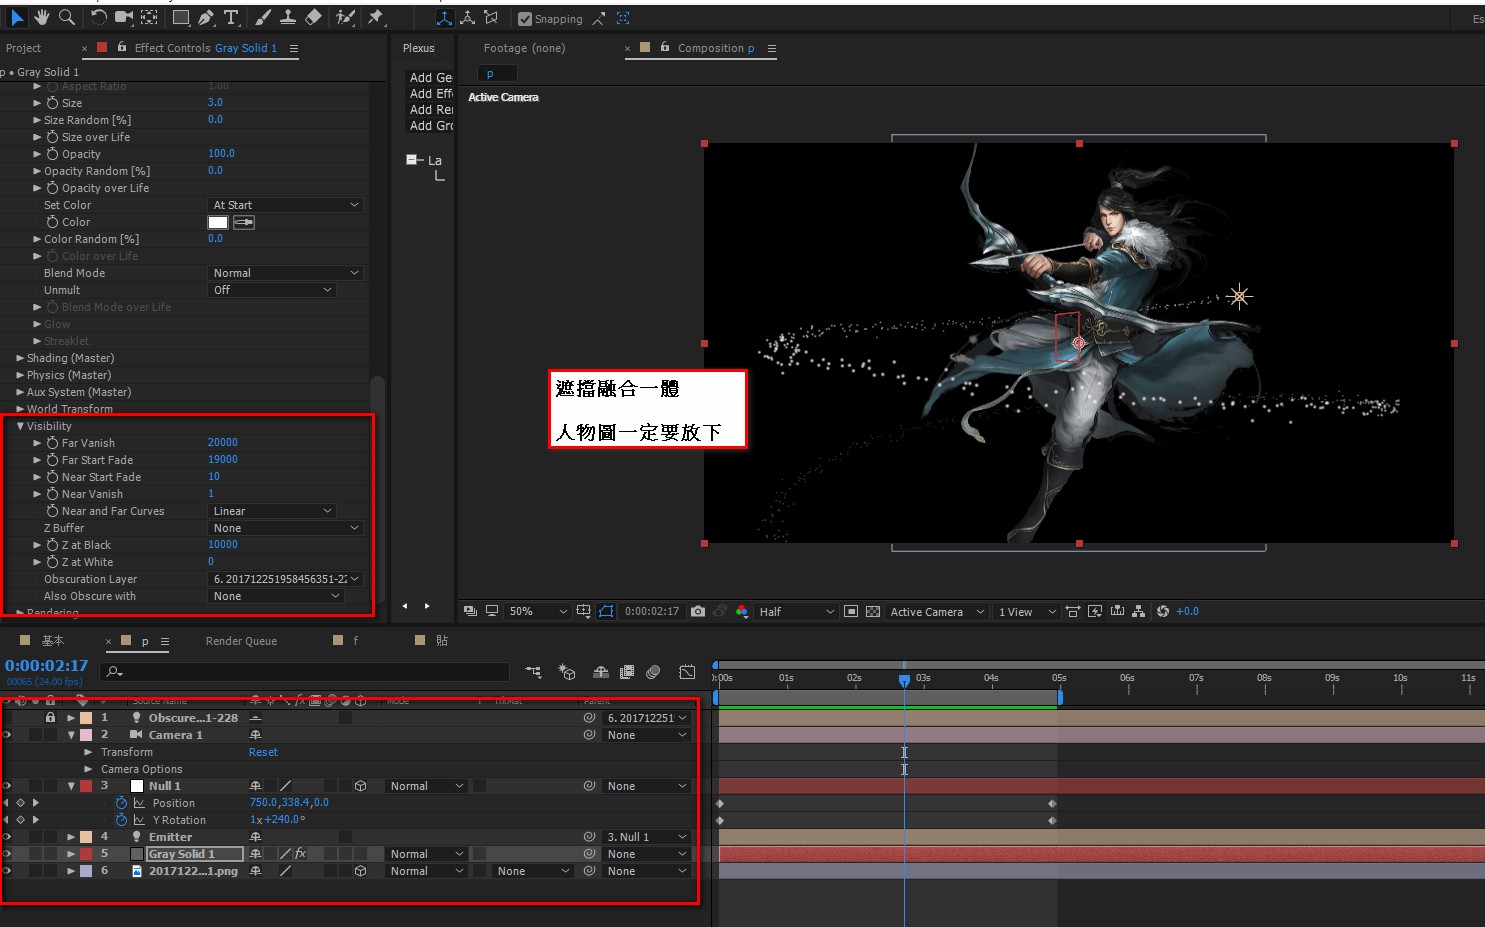Select the Horizontal Type tool

[231, 17]
